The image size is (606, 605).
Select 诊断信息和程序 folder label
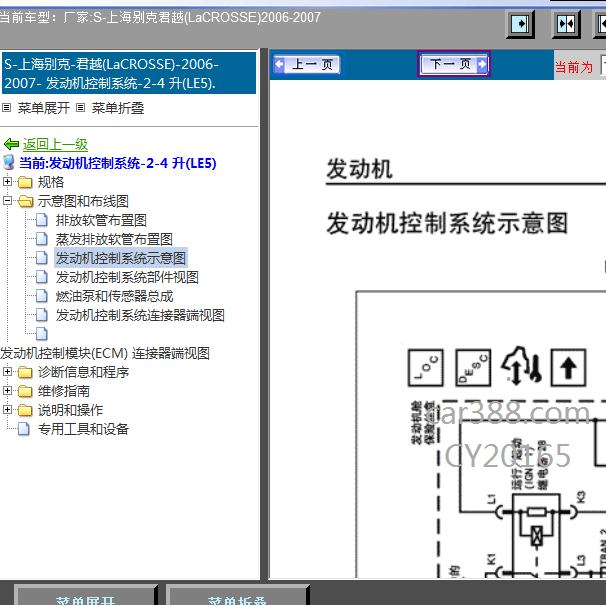point(83,372)
